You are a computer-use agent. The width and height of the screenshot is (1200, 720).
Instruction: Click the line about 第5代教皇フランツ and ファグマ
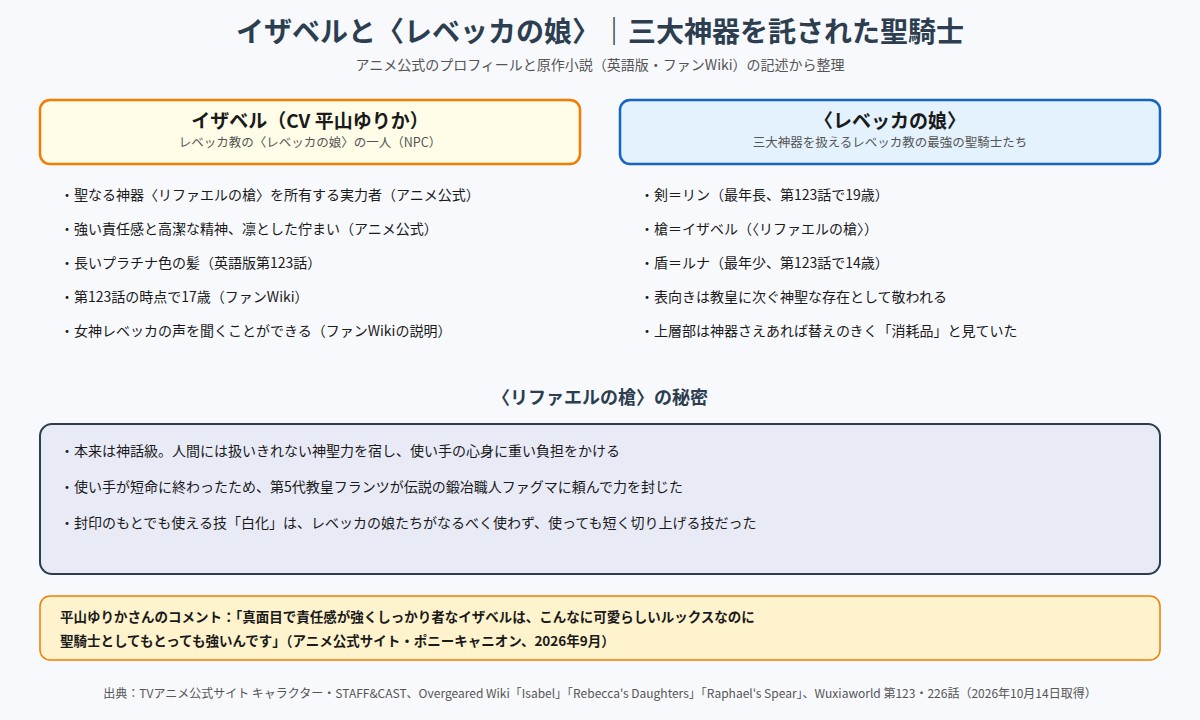371,487
